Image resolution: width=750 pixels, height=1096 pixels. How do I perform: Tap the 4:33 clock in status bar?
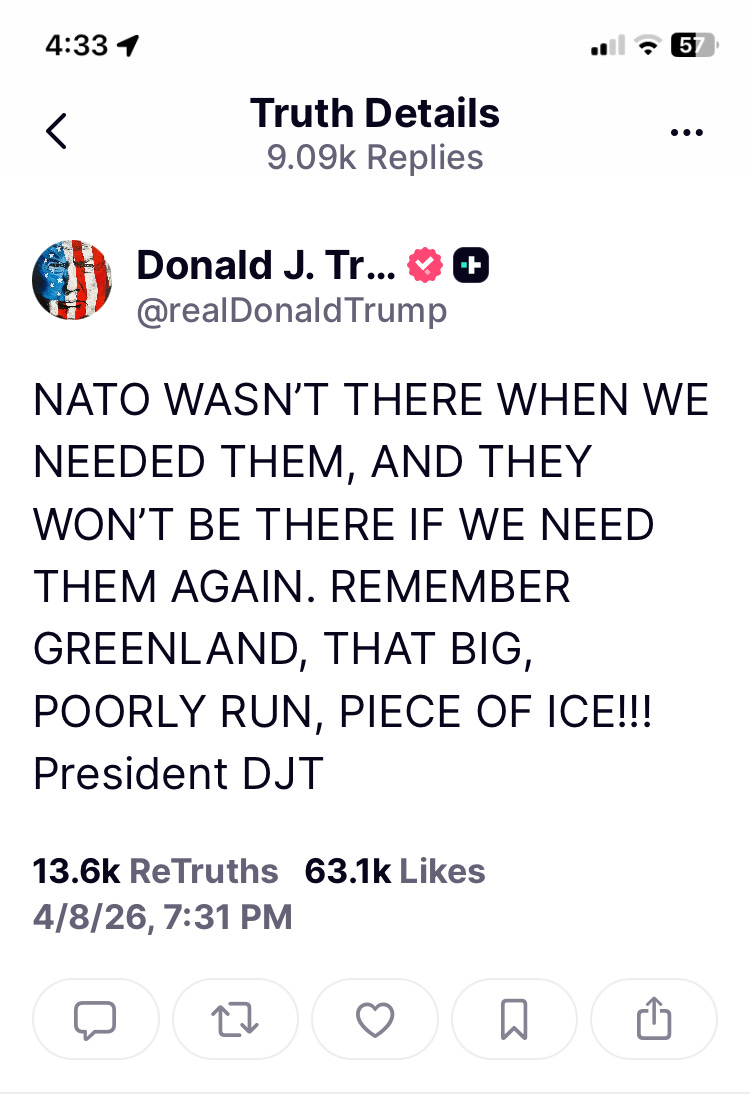(x=76, y=46)
